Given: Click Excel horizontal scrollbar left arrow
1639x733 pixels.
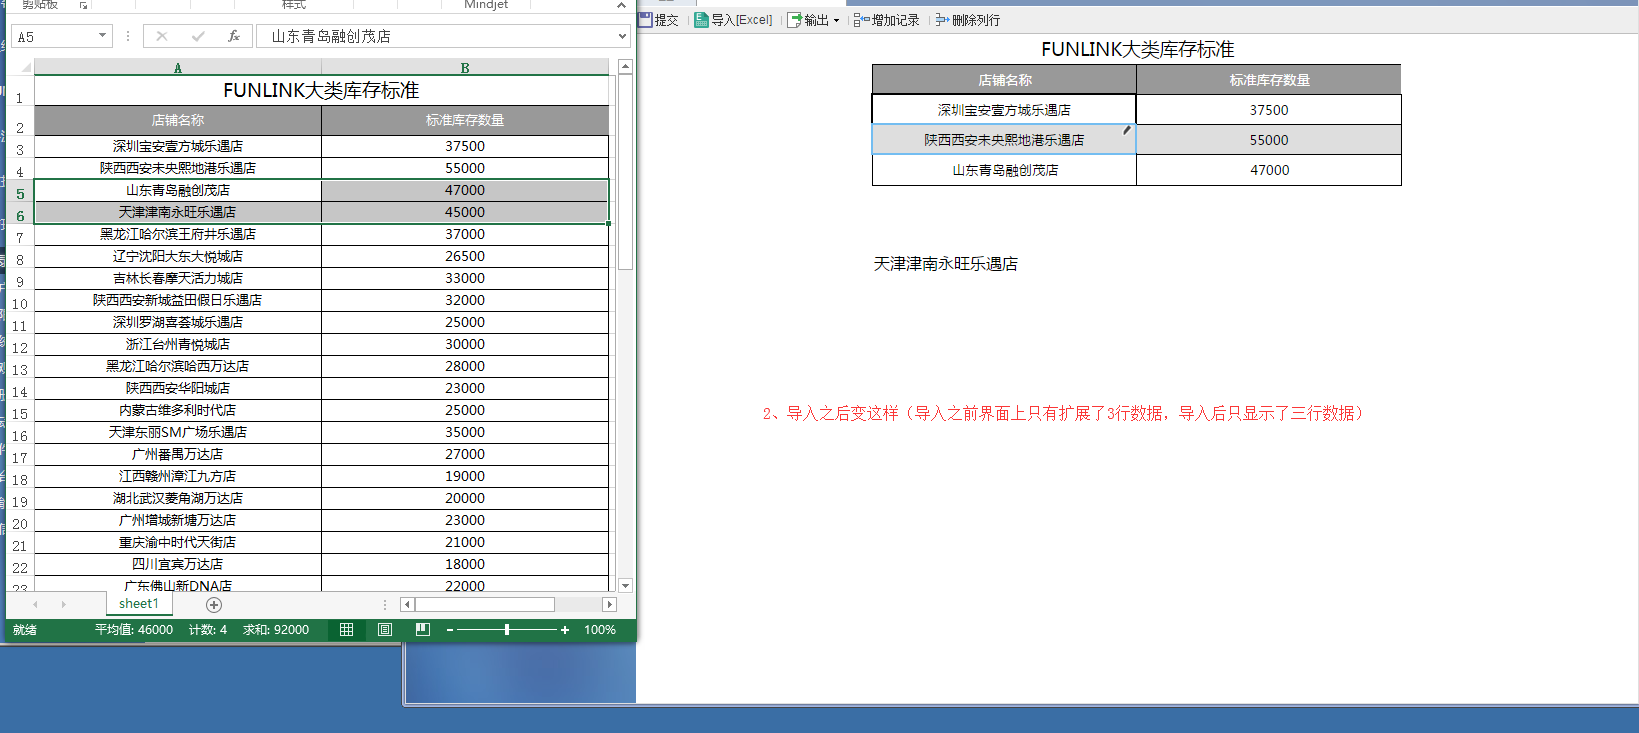Looking at the screenshot, I should 406,604.
